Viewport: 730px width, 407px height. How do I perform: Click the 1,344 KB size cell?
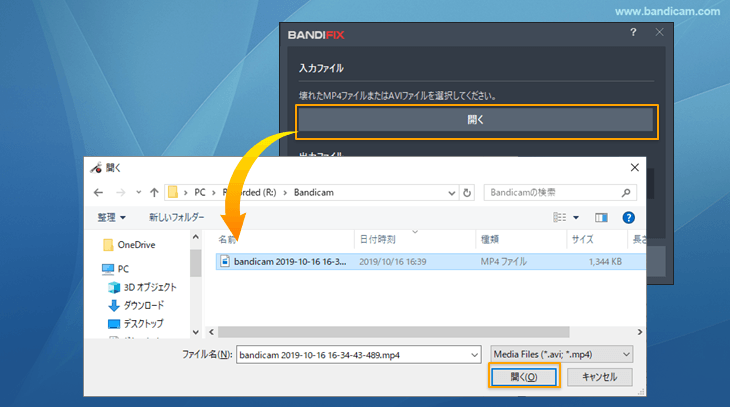(x=605, y=262)
